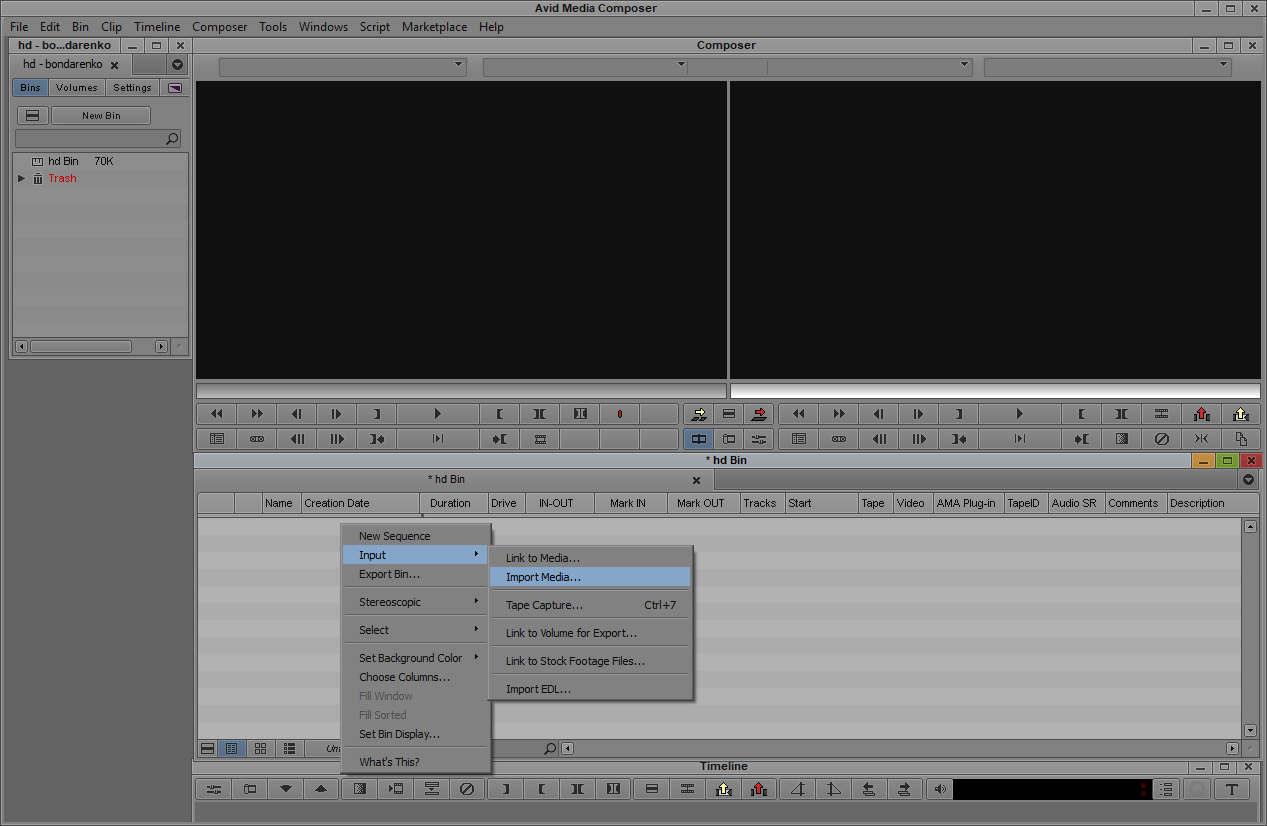This screenshot has height=826, width=1267.
Task: Open the record sequence dropdown in Composer
Action: [1107, 66]
